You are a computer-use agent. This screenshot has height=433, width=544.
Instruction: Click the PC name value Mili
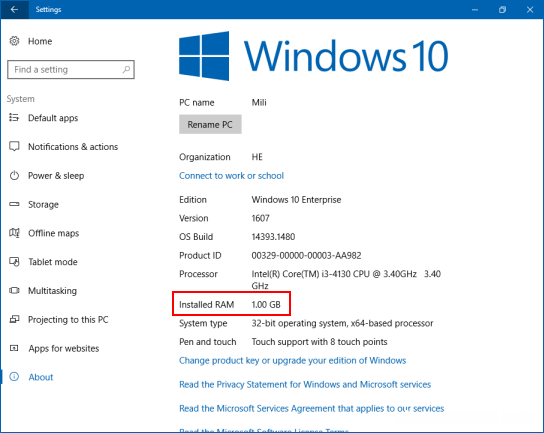[x=259, y=102]
